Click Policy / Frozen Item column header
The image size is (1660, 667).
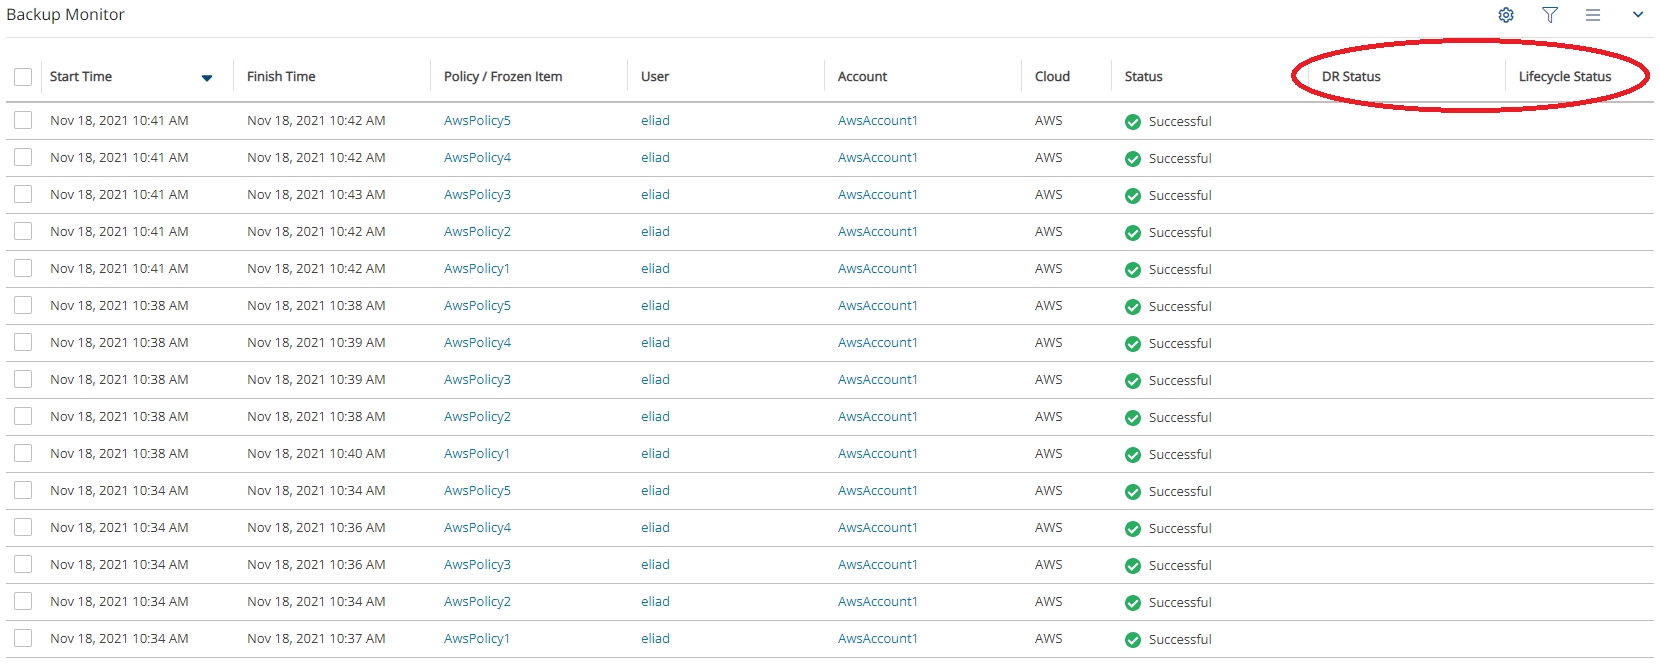(503, 77)
